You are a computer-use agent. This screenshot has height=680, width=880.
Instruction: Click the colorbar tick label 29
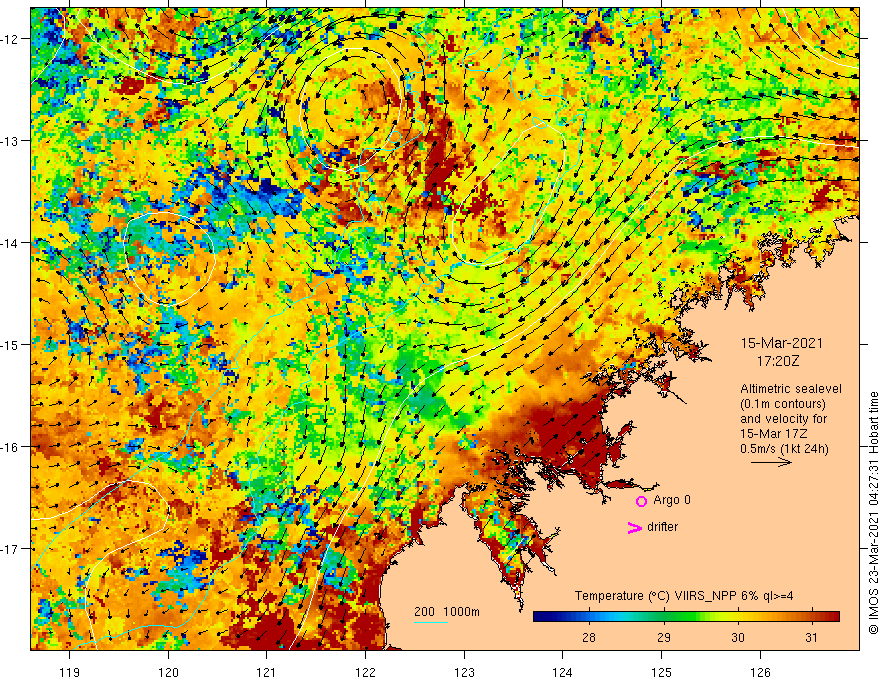tap(663, 637)
